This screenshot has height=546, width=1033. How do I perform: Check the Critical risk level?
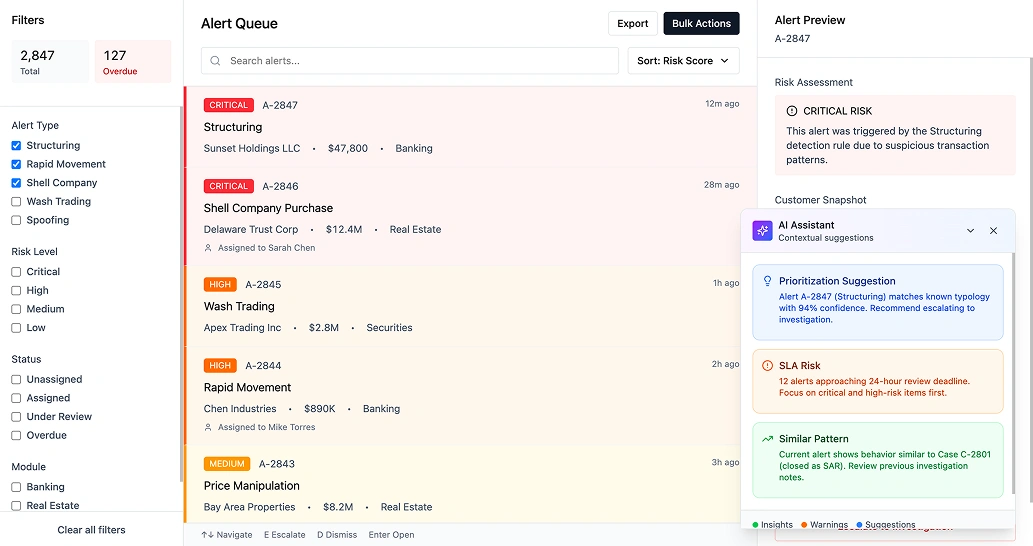(x=16, y=271)
